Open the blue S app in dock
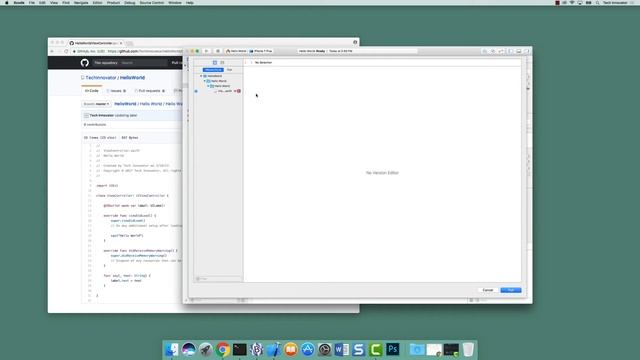 [359, 349]
